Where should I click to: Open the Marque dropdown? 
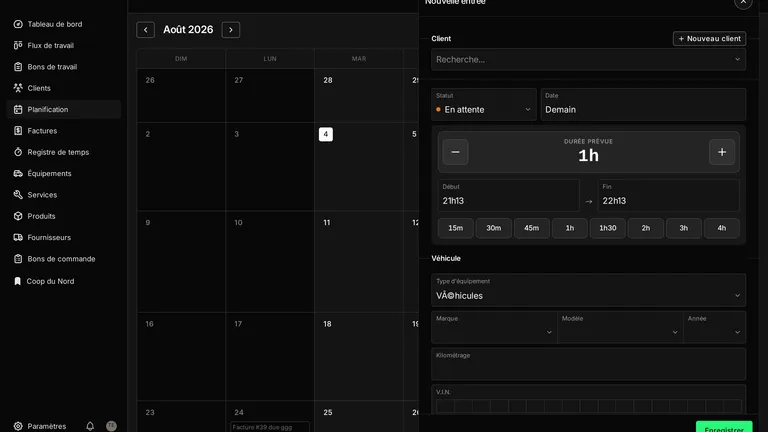[x=494, y=327]
